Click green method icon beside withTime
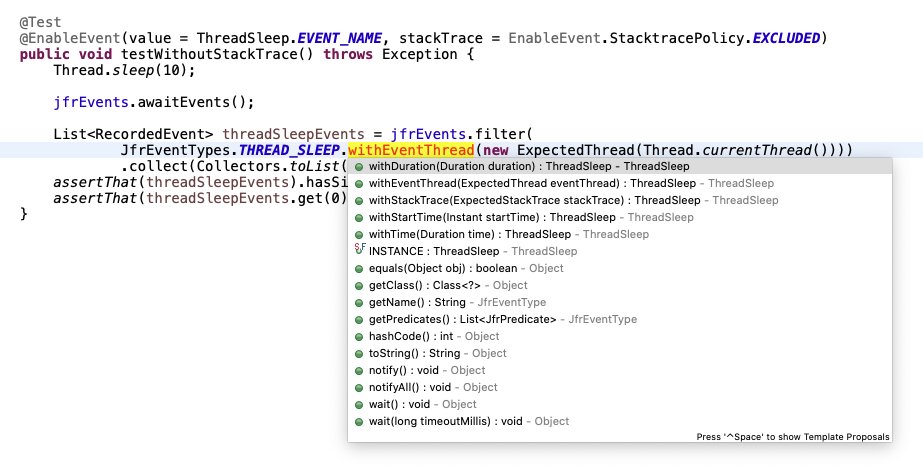Viewport: 923px width, 474px height. tap(359, 235)
